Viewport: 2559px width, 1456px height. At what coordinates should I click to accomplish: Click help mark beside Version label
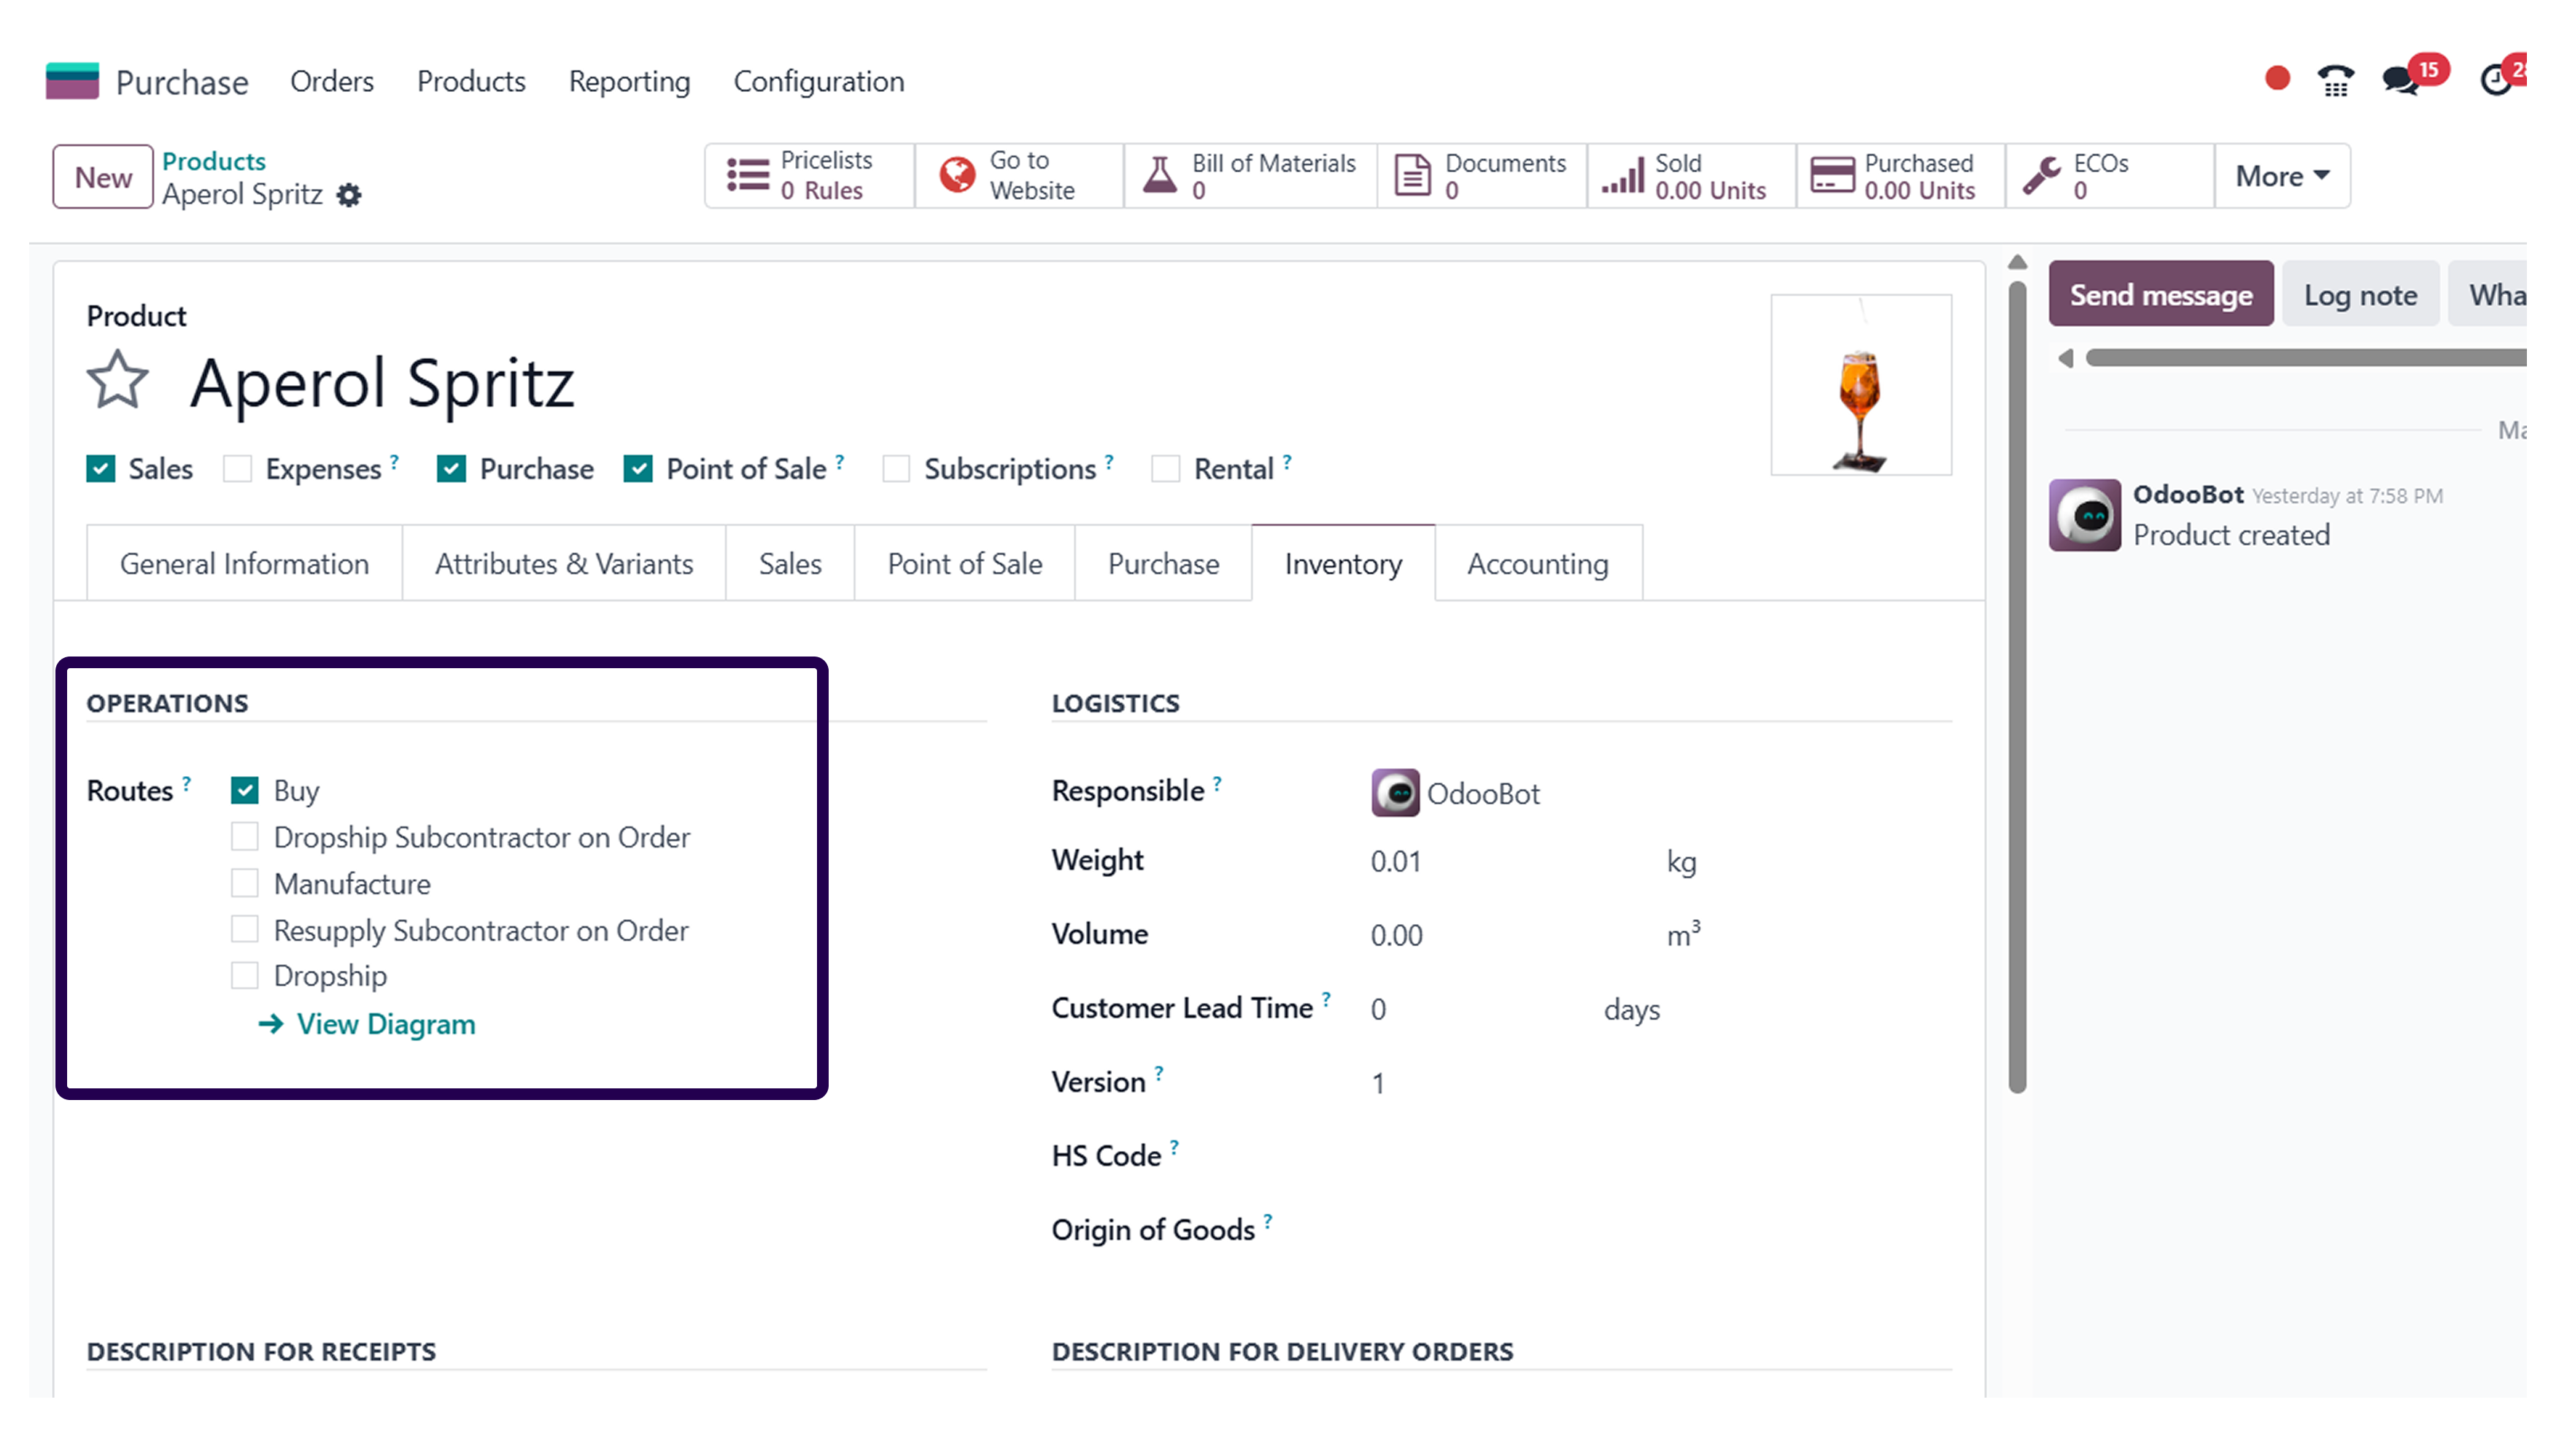(x=1158, y=1073)
